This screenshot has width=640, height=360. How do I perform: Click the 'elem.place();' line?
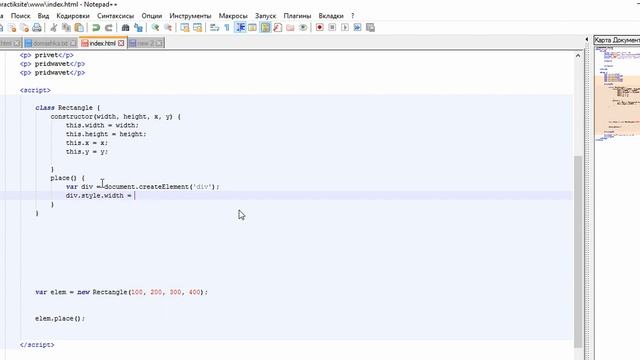coord(60,318)
